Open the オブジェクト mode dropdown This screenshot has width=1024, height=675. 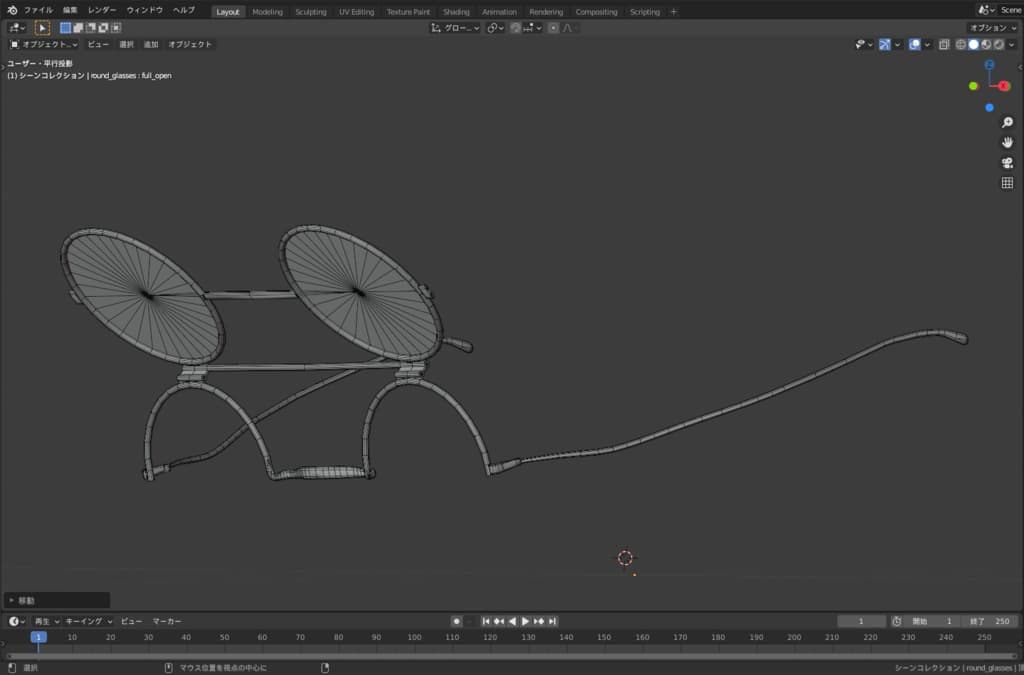pyautogui.click(x=43, y=44)
